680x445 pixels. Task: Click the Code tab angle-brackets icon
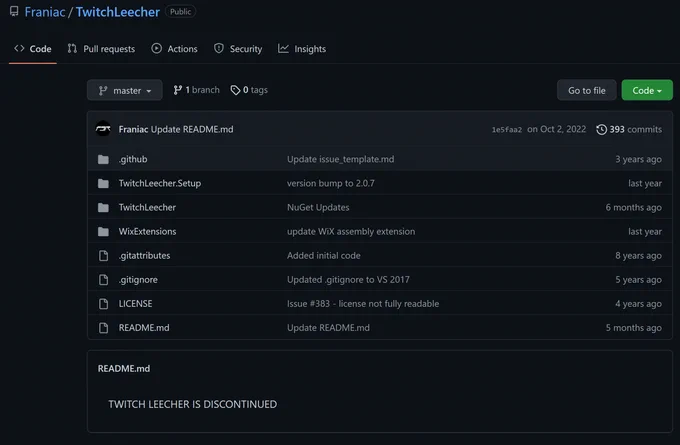tap(19, 49)
